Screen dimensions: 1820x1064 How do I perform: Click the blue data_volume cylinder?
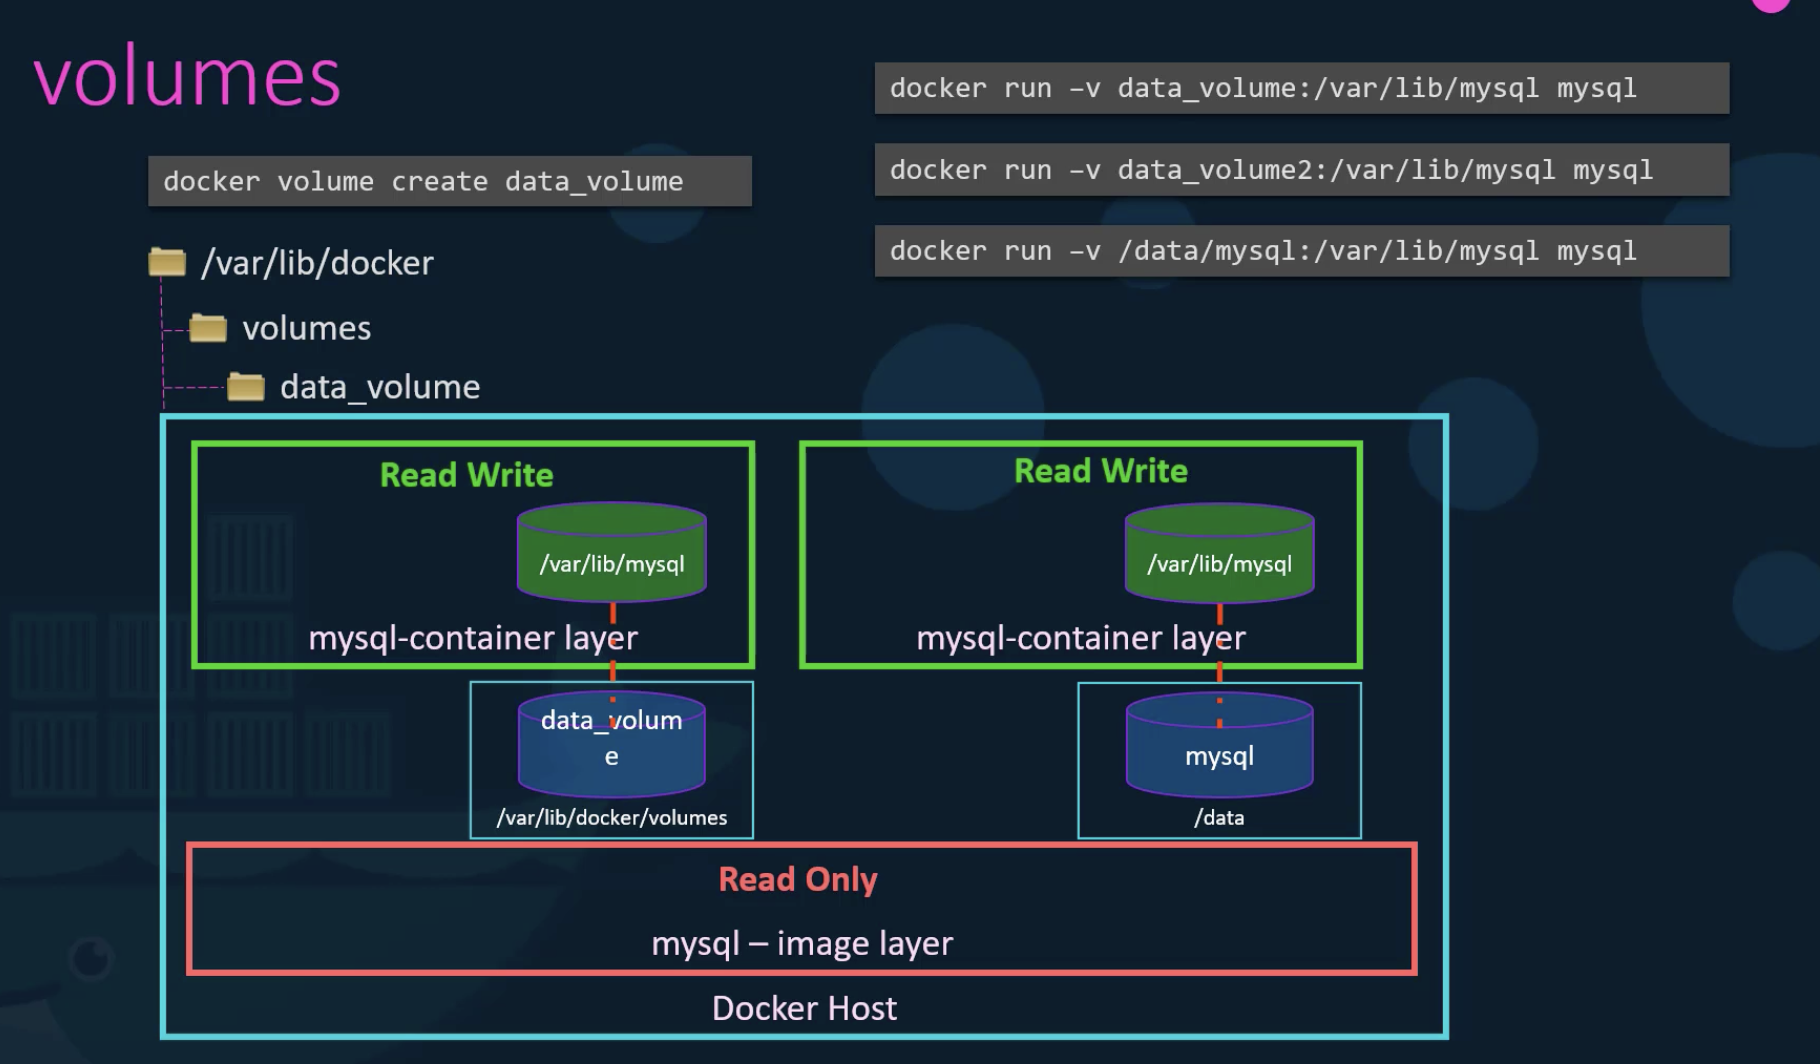click(612, 744)
